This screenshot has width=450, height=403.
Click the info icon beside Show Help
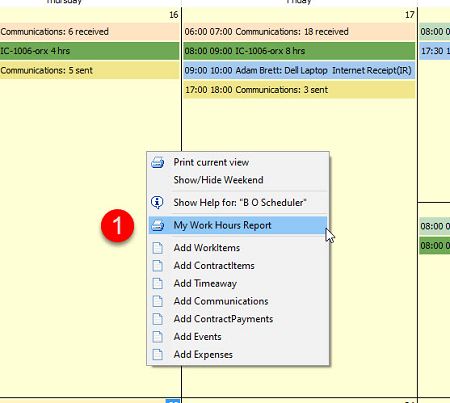[x=157, y=202]
